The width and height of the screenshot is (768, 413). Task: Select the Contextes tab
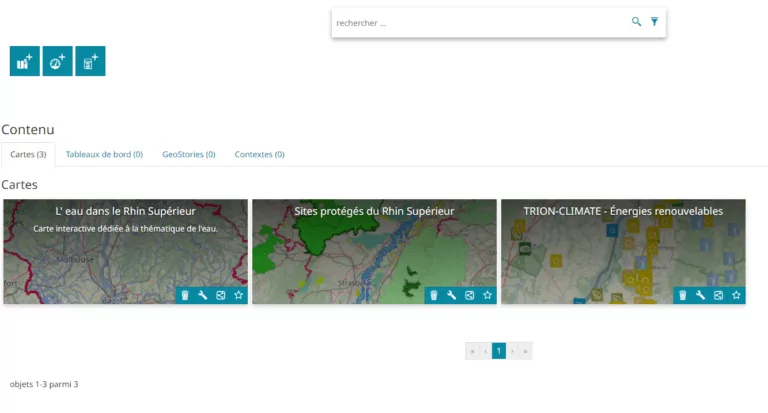[259, 154]
